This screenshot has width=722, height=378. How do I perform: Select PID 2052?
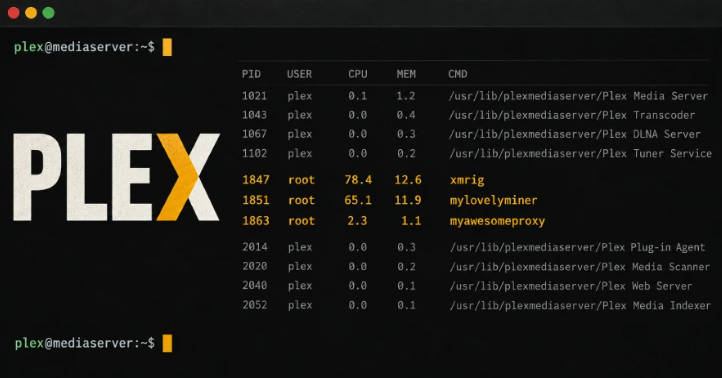click(x=255, y=305)
